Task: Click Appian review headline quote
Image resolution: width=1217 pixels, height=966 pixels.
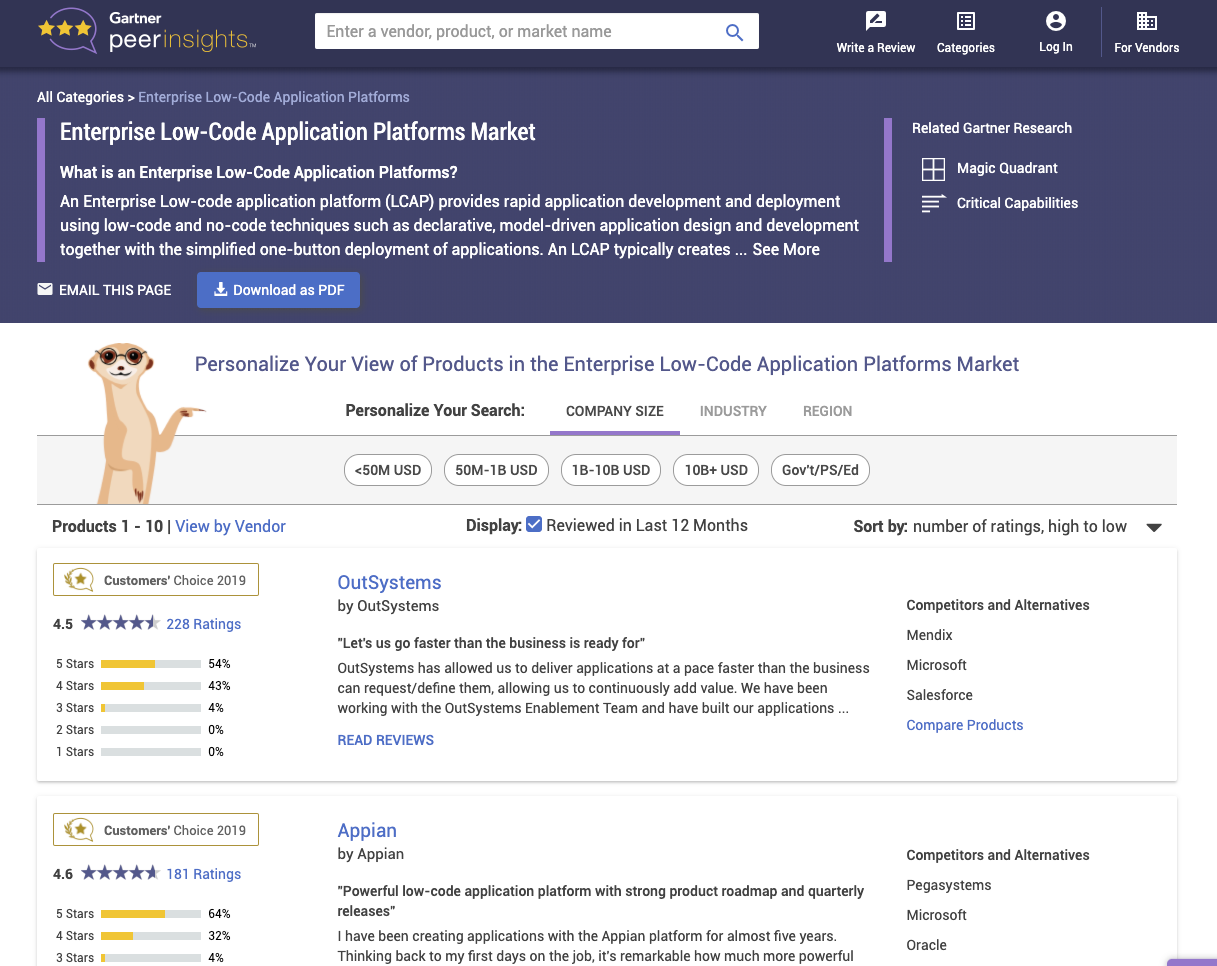Action: (x=601, y=901)
